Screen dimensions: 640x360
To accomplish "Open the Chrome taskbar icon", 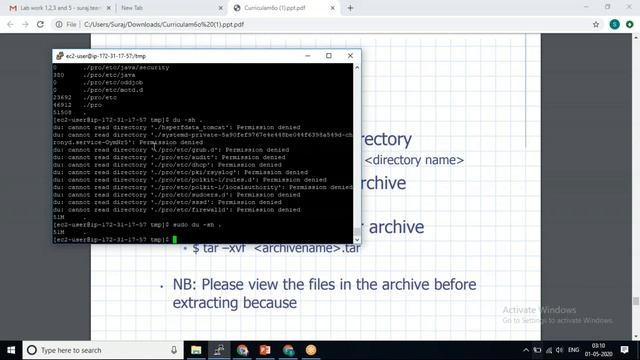I will coord(242,350).
